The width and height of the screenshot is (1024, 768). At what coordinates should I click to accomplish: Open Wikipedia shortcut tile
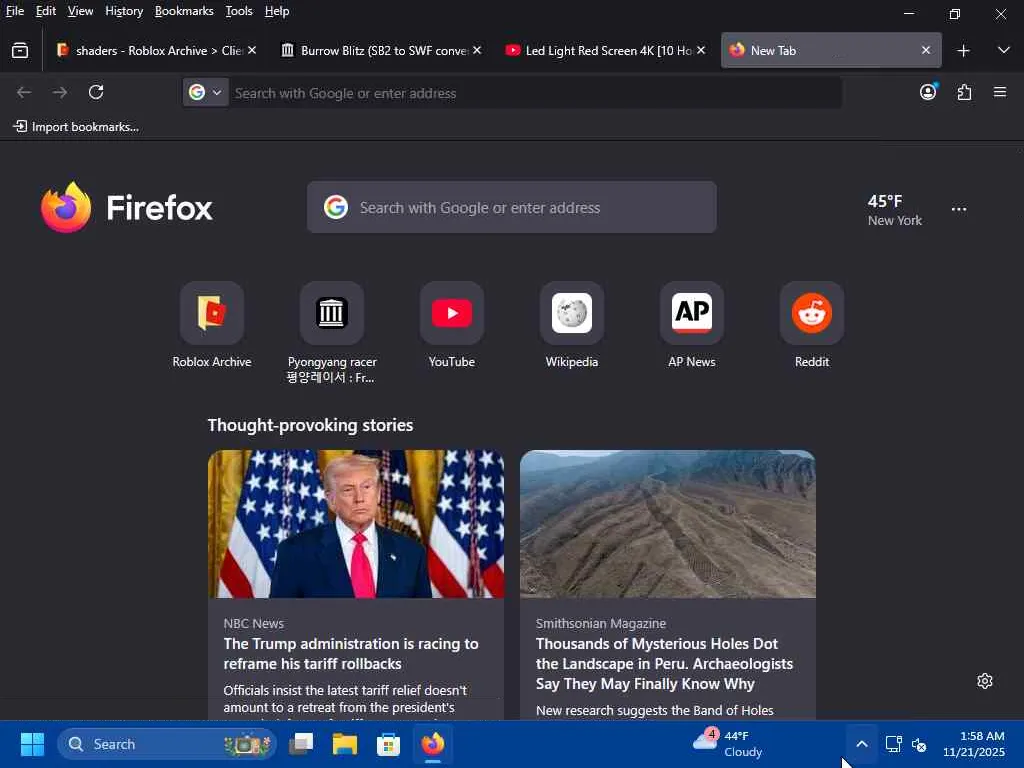pos(572,313)
